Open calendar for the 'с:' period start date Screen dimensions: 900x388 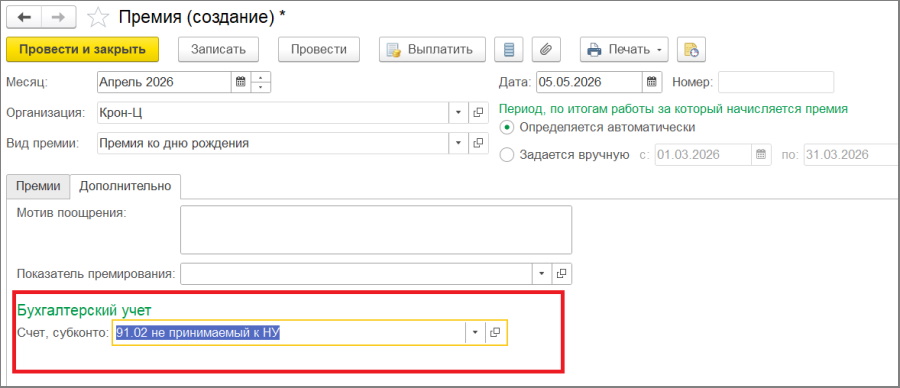(761, 154)
